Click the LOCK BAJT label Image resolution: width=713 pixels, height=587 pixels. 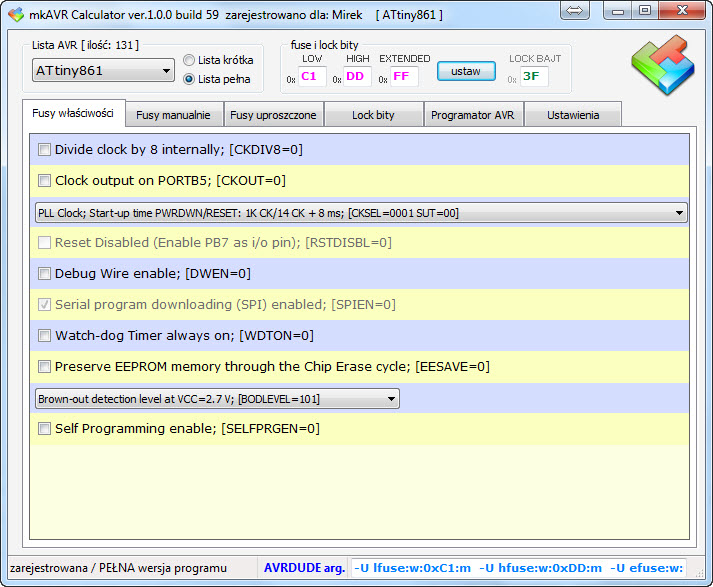(535, 59)
